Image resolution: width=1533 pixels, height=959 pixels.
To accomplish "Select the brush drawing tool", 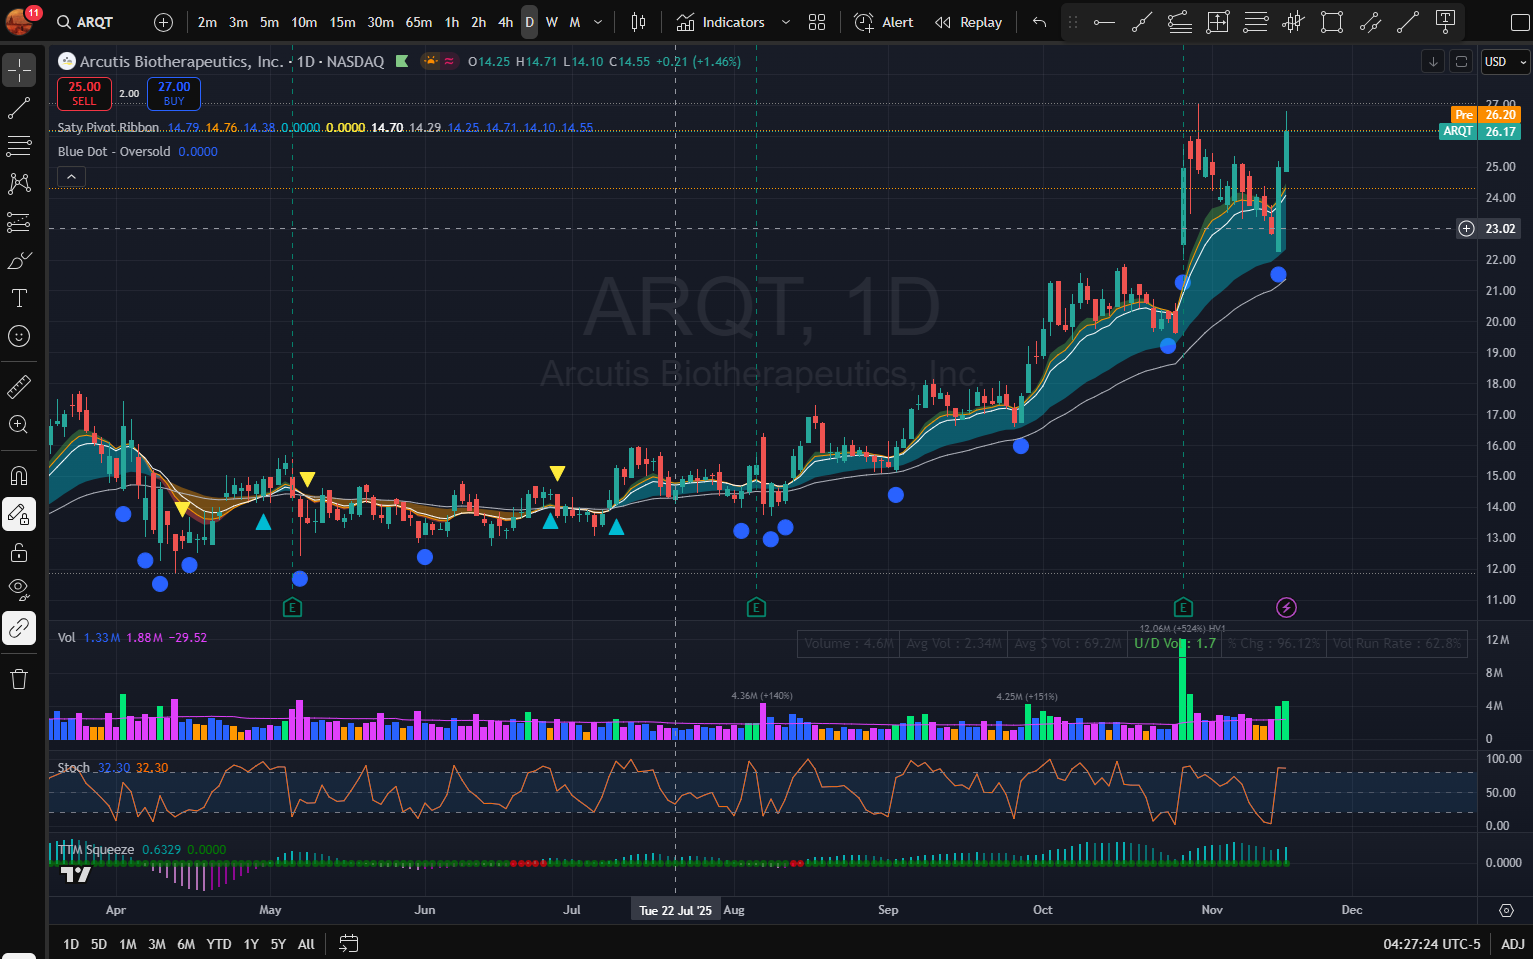I will click(19, 260).
